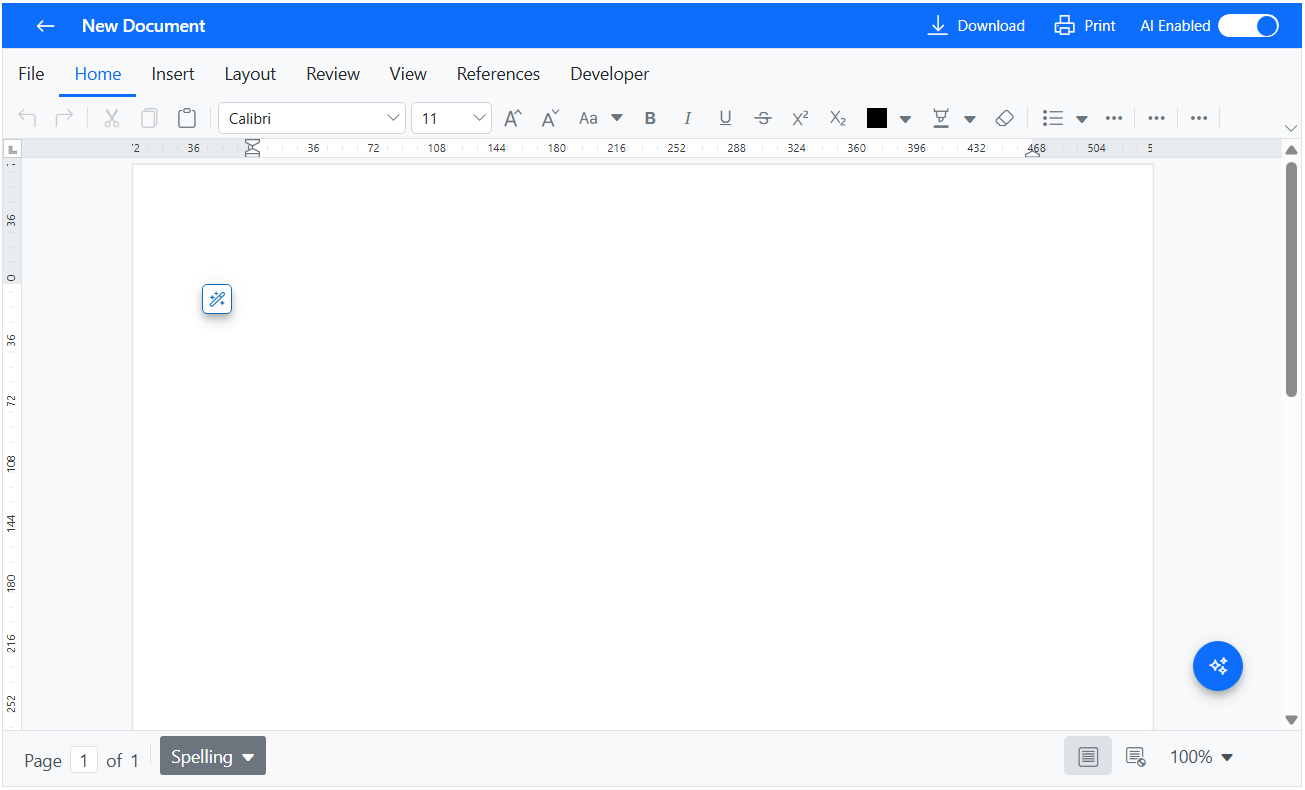
Task: Toggle the AI Enabled switch
Action: tap(1248, 26)
